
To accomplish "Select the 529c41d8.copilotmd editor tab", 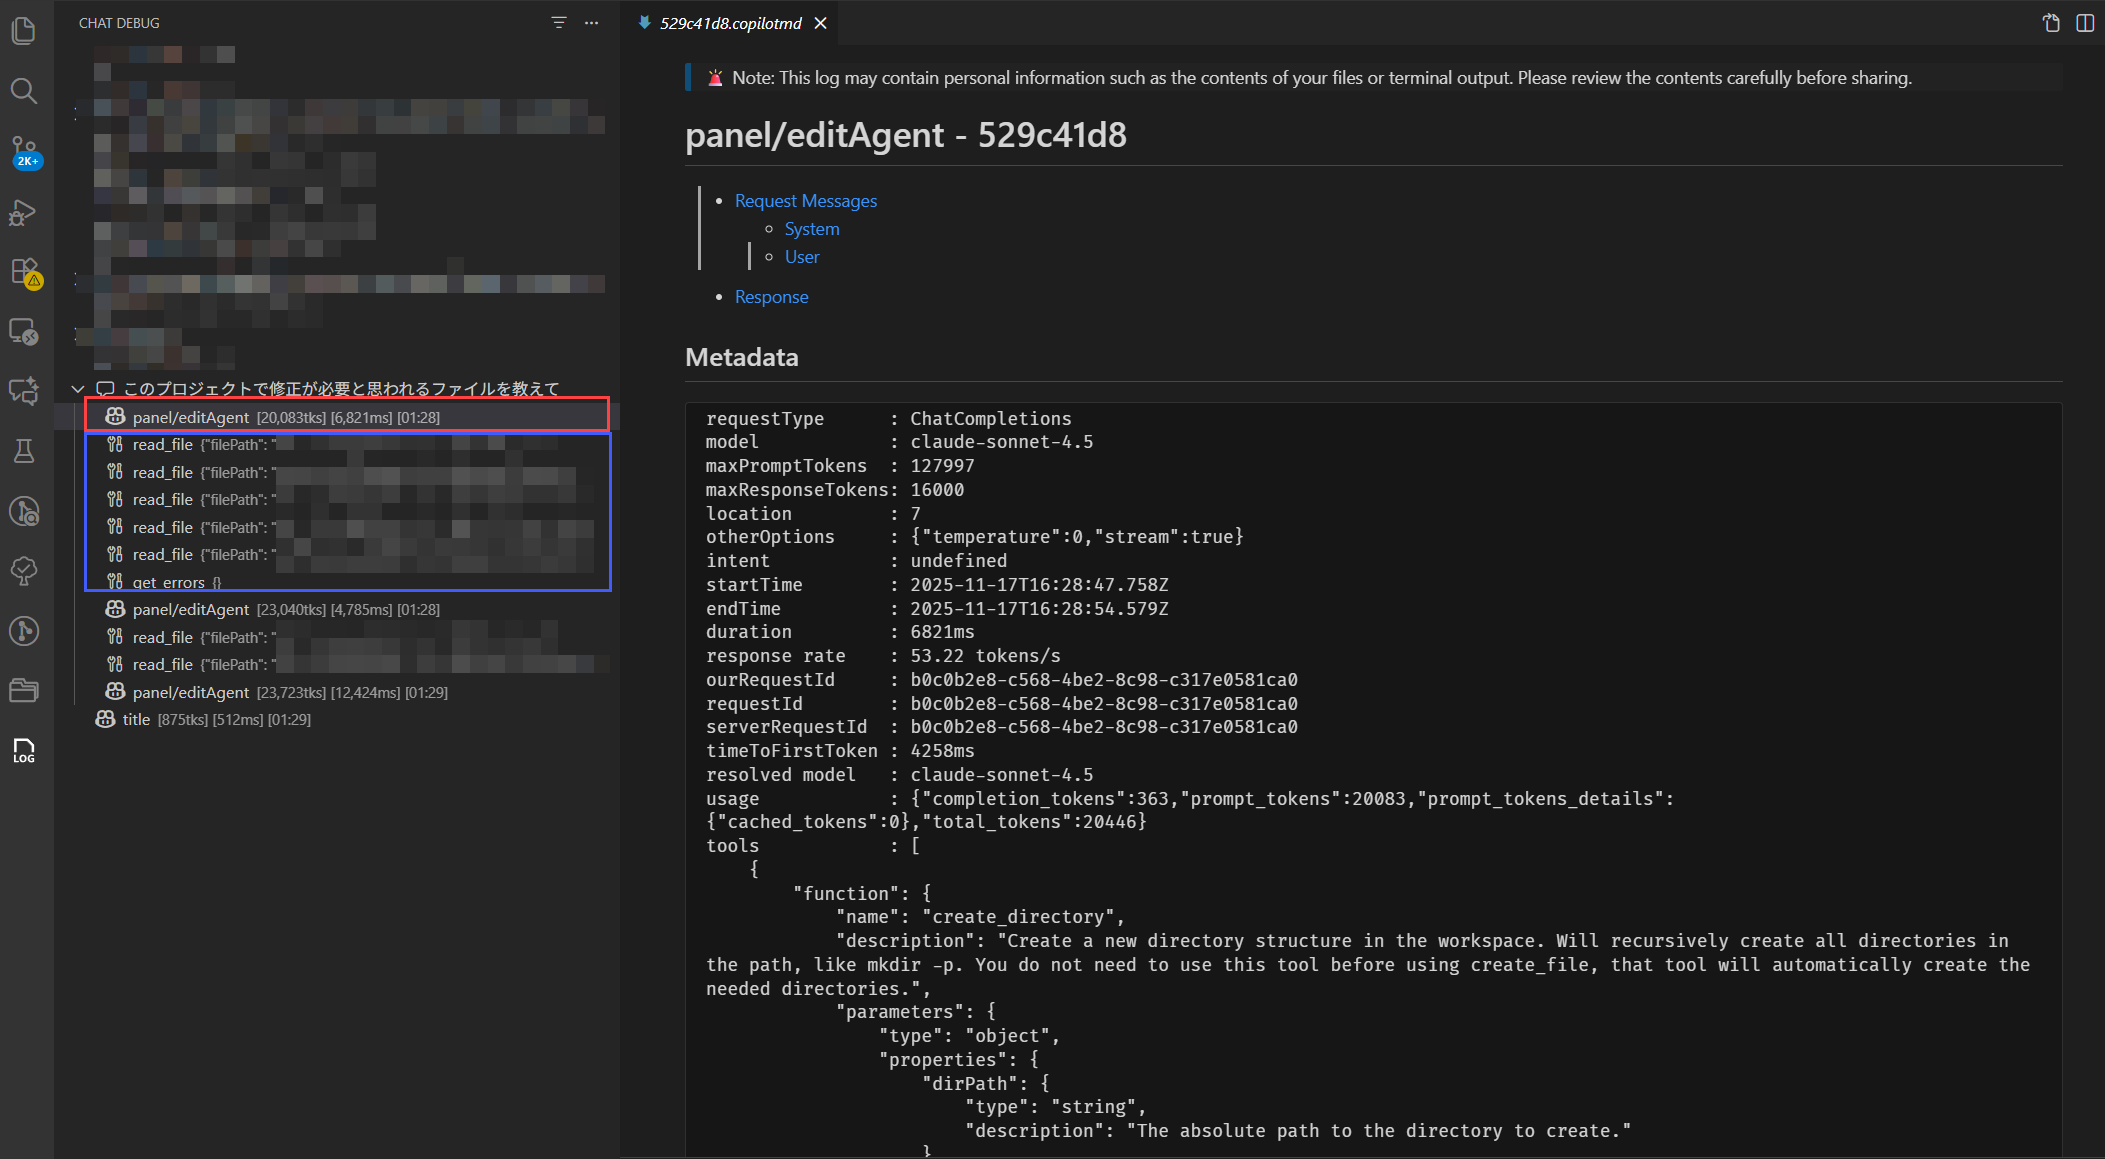I will coord(730,23).
